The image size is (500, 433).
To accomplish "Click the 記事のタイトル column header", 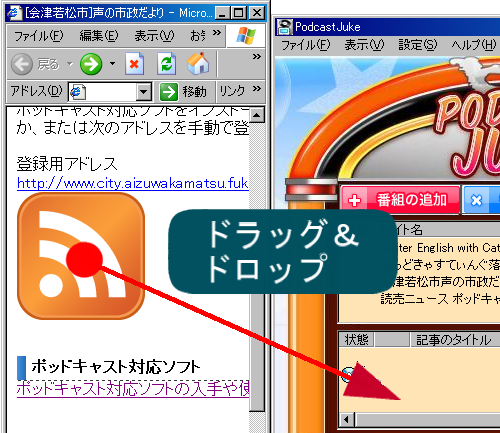I will click(454, 340).
